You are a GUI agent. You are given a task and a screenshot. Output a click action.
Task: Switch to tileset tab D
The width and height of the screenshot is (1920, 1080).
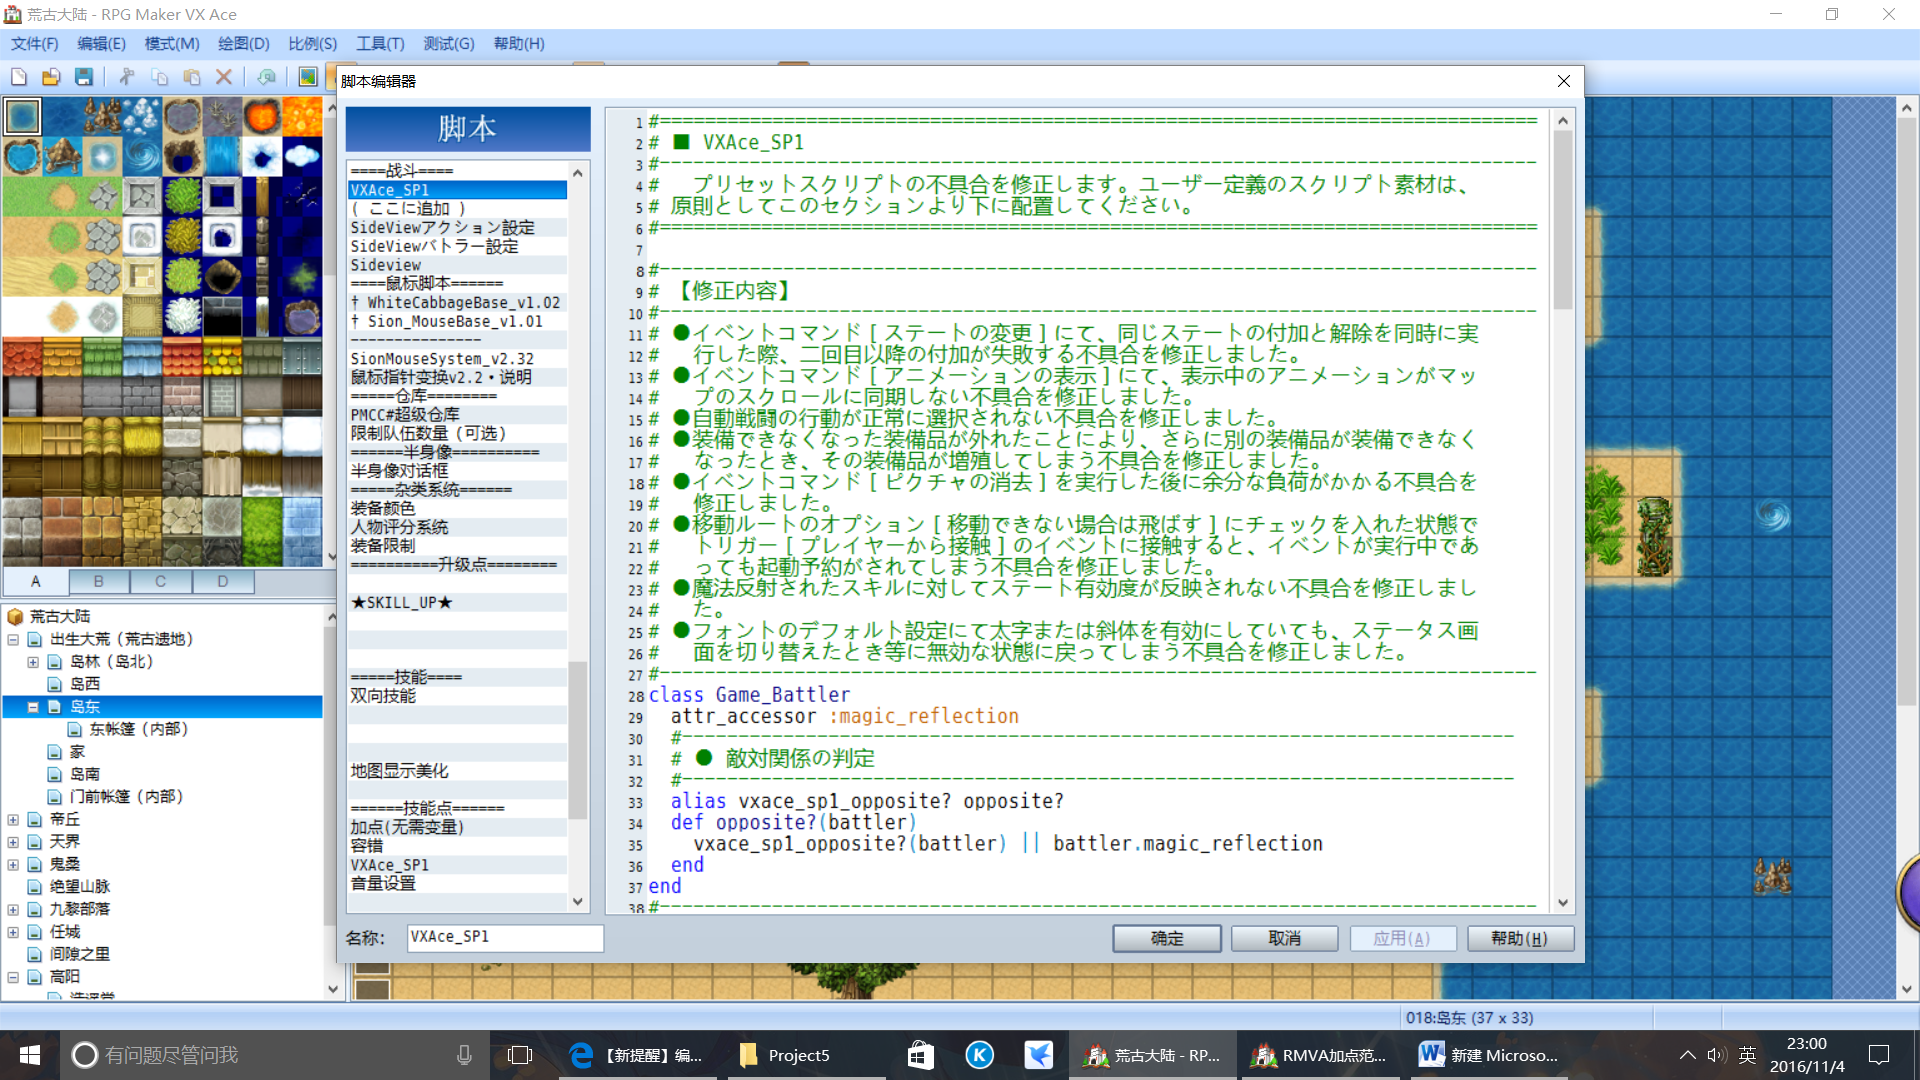tap(222, 581)
